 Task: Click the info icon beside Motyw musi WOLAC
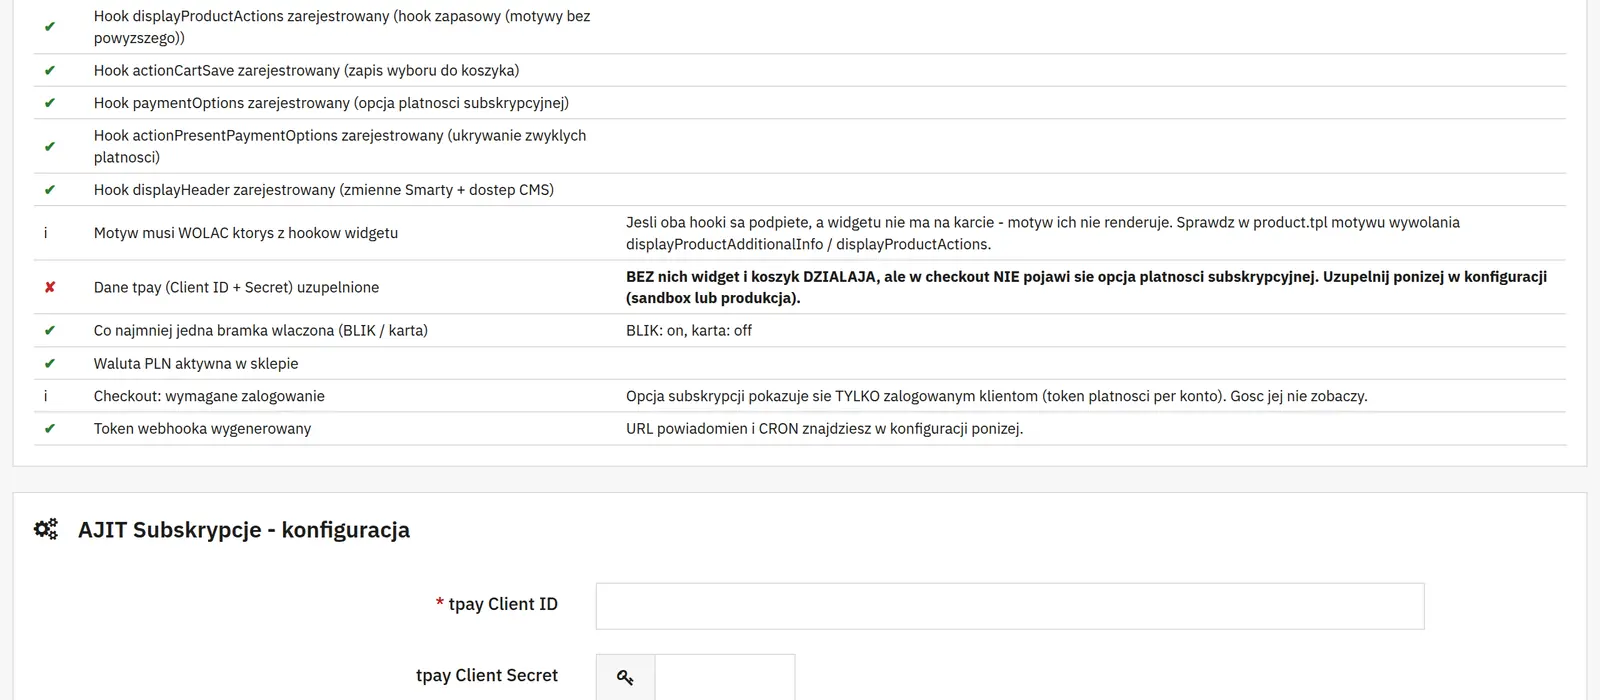coord(45,233)
